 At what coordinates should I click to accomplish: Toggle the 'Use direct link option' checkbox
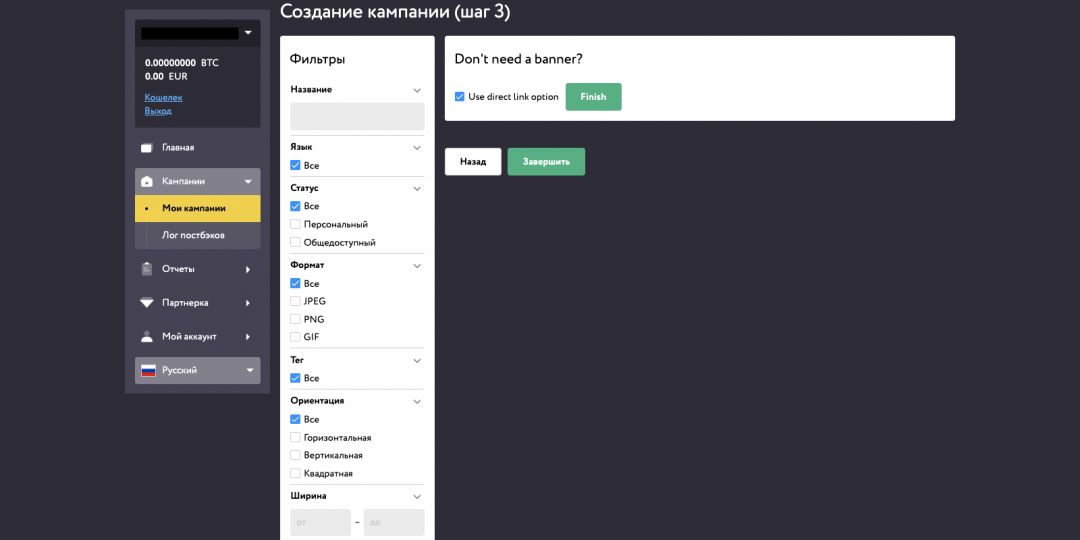[x=460, y=97]
